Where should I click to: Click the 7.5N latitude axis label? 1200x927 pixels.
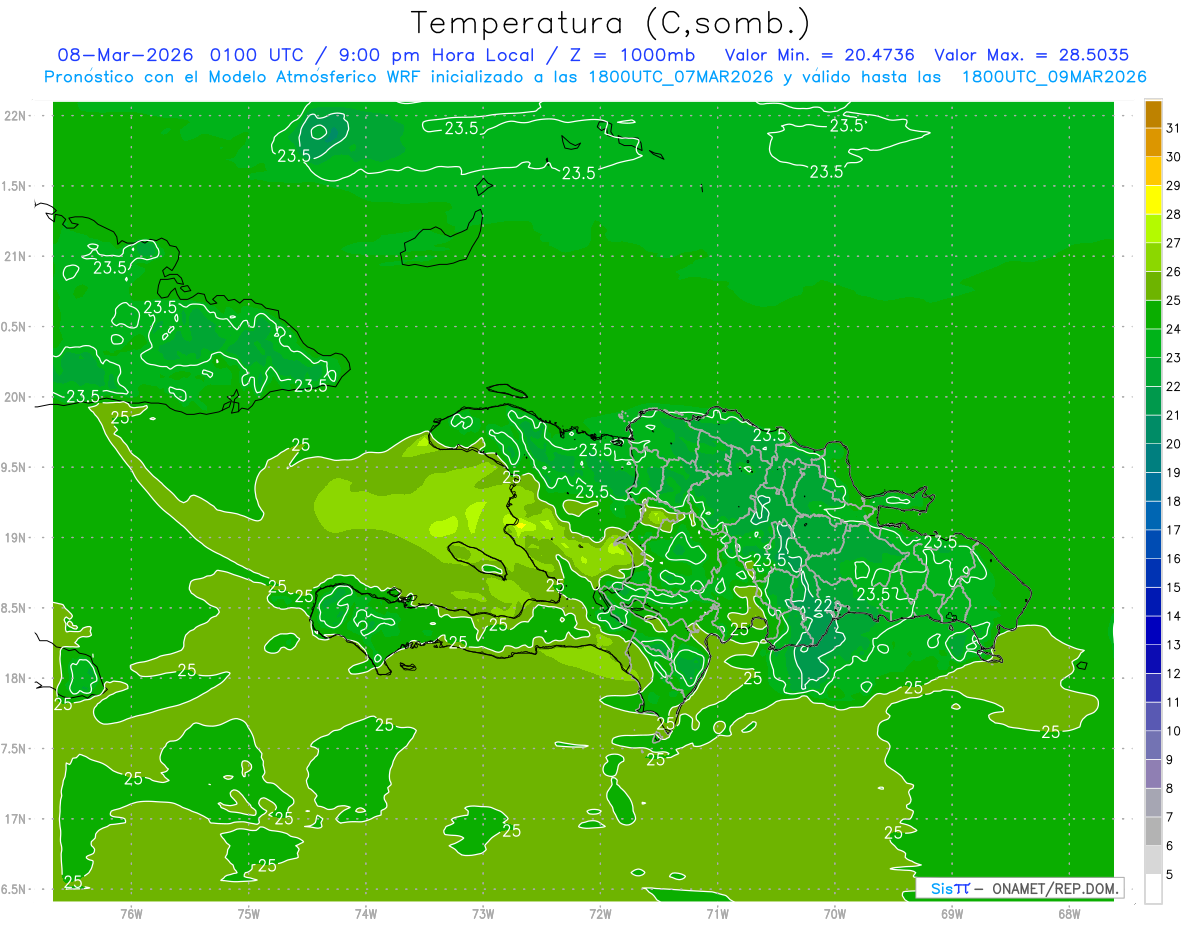click(x=14, y=749)
